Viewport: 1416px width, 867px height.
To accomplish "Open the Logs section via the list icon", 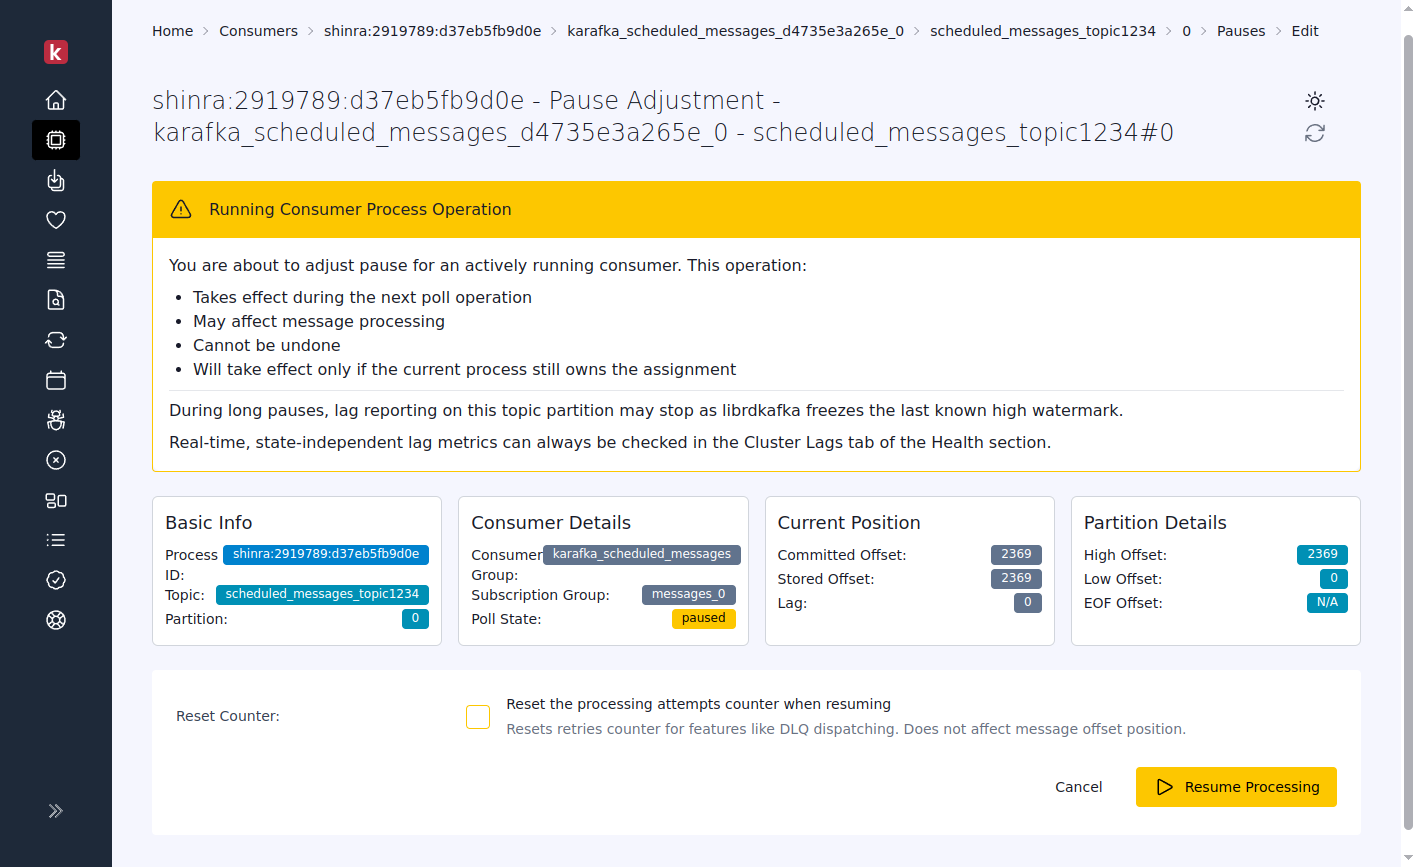I will (56, 540).
